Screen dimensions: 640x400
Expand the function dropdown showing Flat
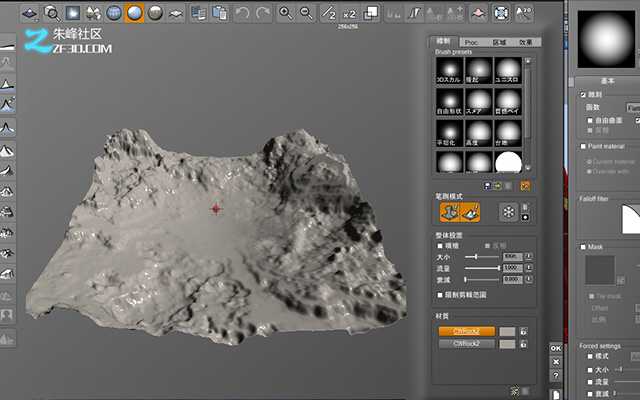click(633, 108)
